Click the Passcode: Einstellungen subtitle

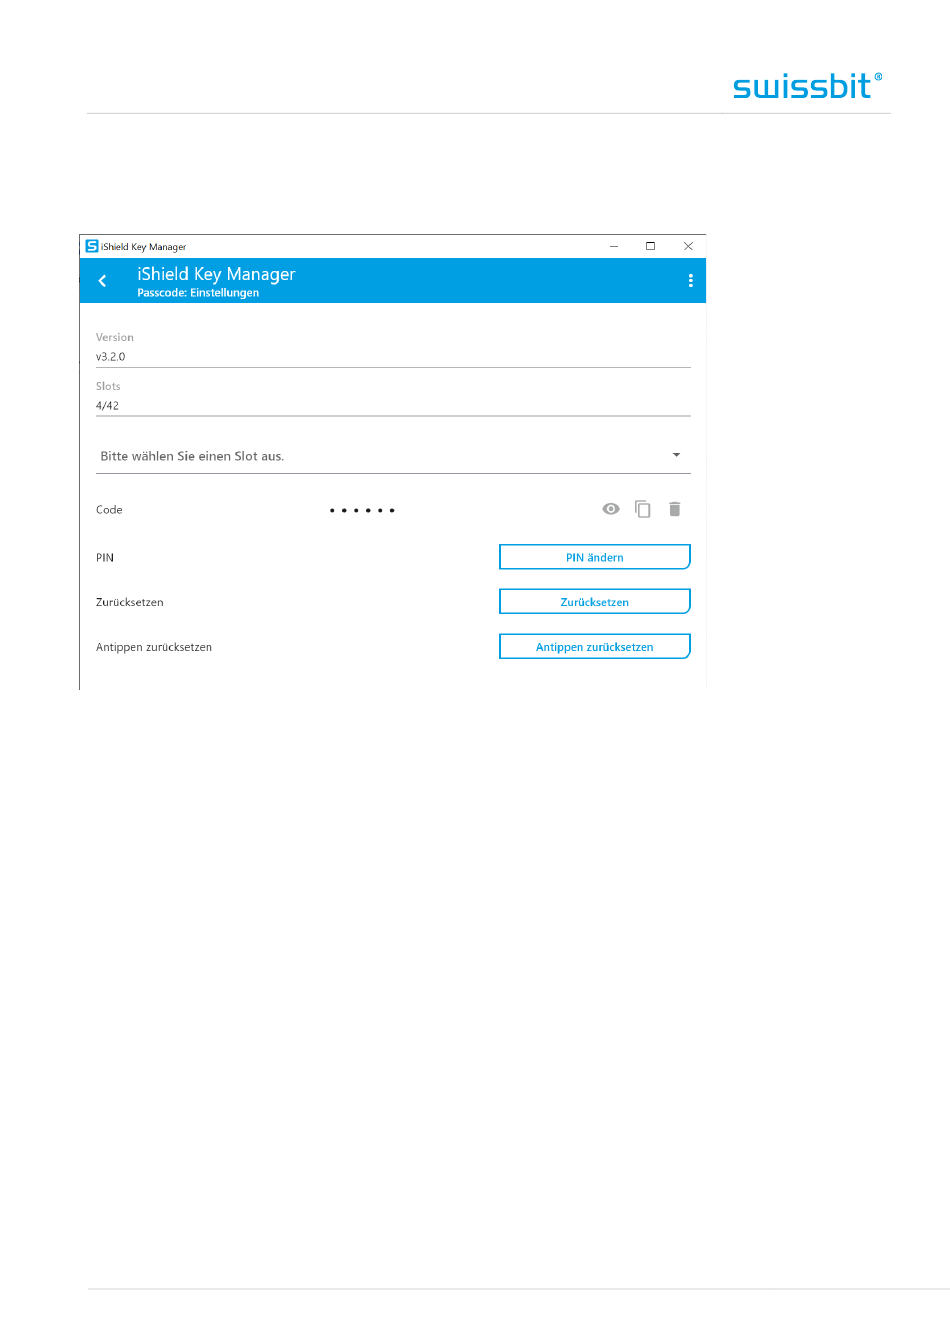click(198, 293)
